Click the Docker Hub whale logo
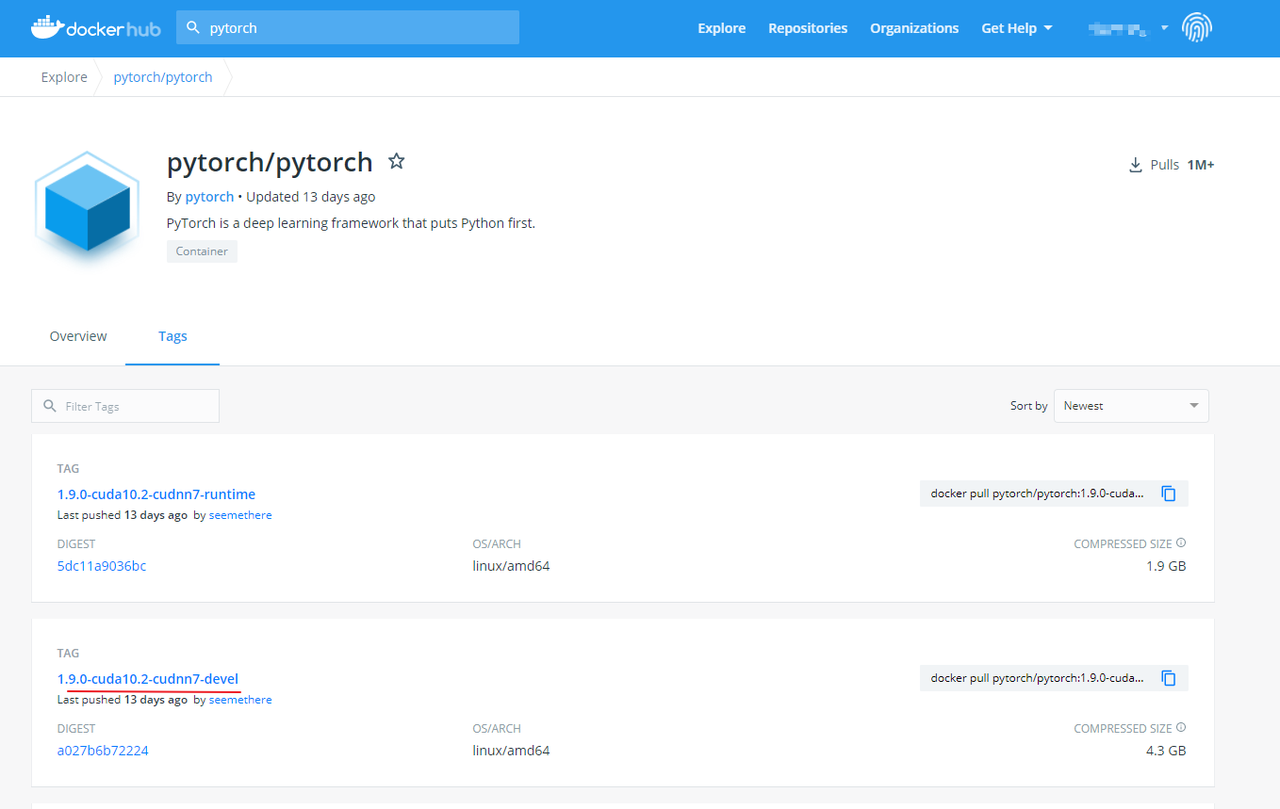1280x809 pixels. coord(96,27)
